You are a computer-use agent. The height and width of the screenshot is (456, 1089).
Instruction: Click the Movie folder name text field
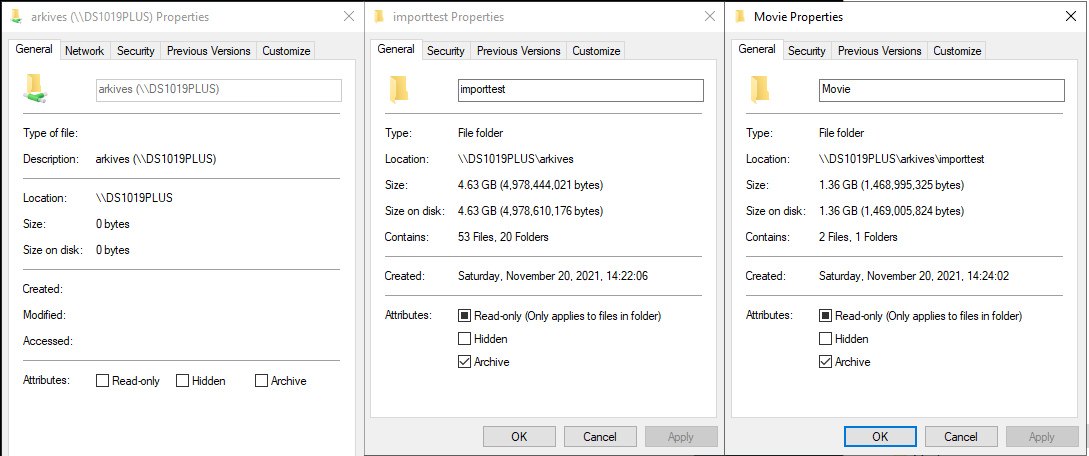940,90
